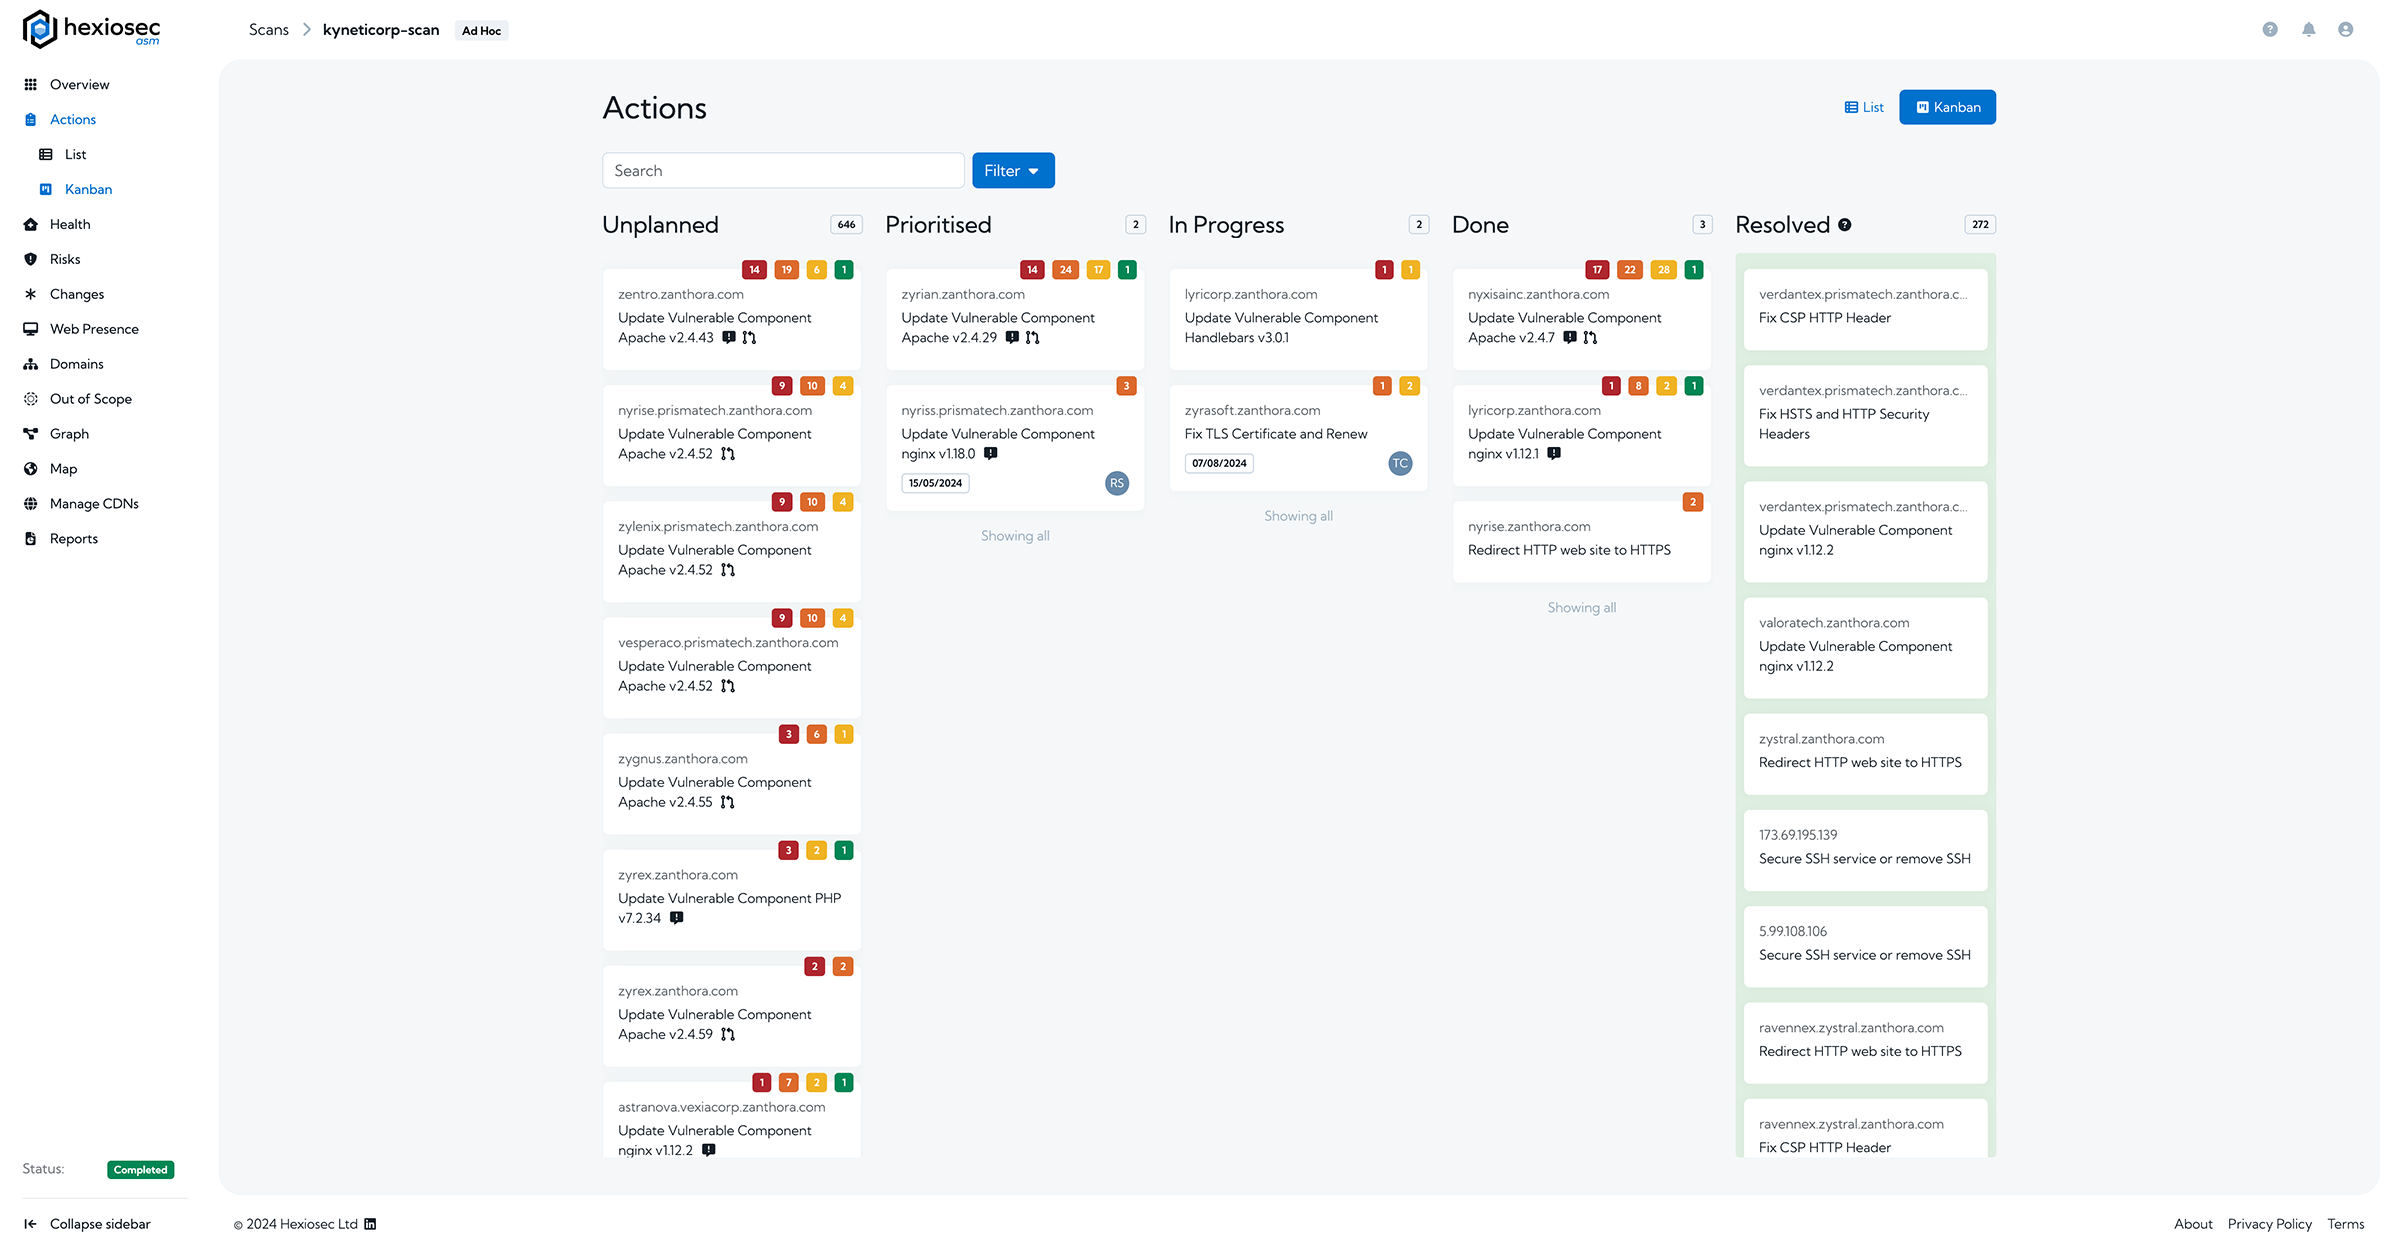Click the hexiosec logo
Image resolution: width=2400 pixels, height=1250 pixels.
click(x=92, y=29)
